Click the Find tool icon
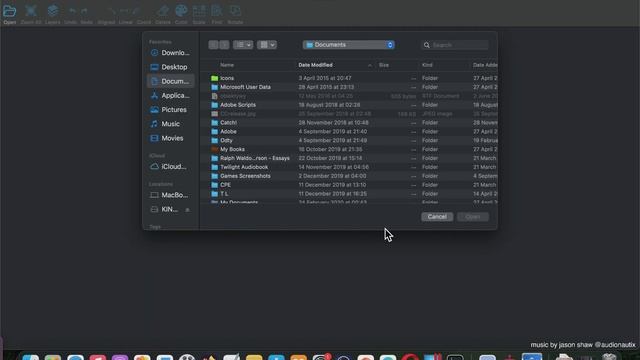Image resolution: width=640 pixels, height=360 pixels. tap(217, 11)
